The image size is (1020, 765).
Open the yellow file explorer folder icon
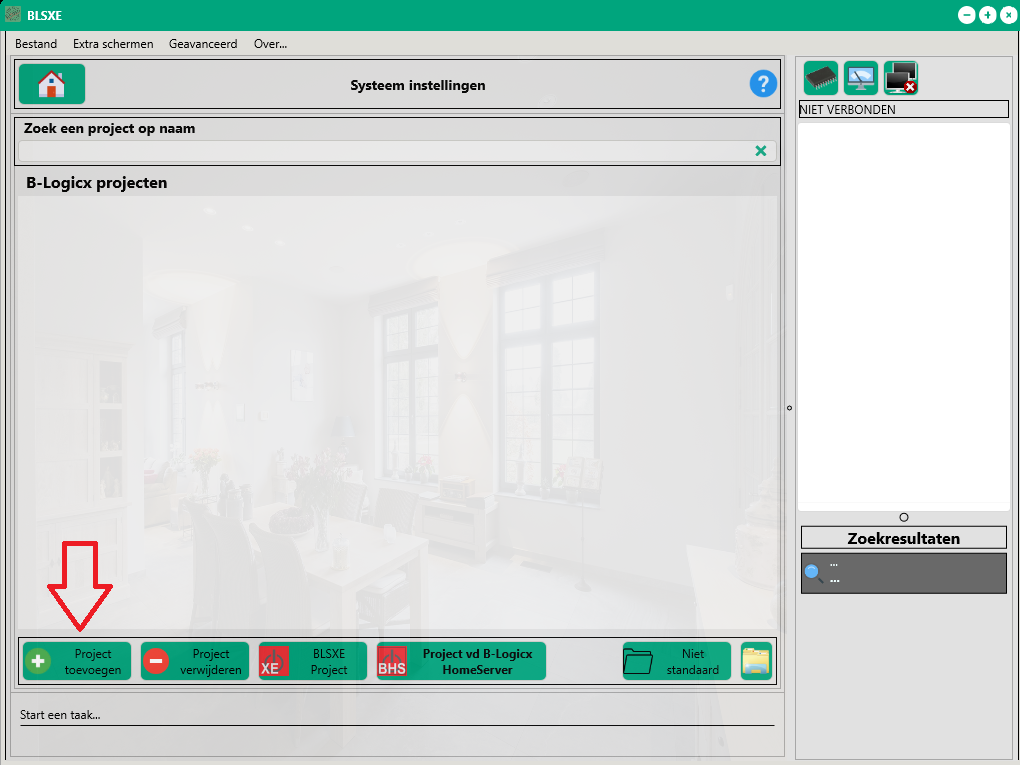756,662
